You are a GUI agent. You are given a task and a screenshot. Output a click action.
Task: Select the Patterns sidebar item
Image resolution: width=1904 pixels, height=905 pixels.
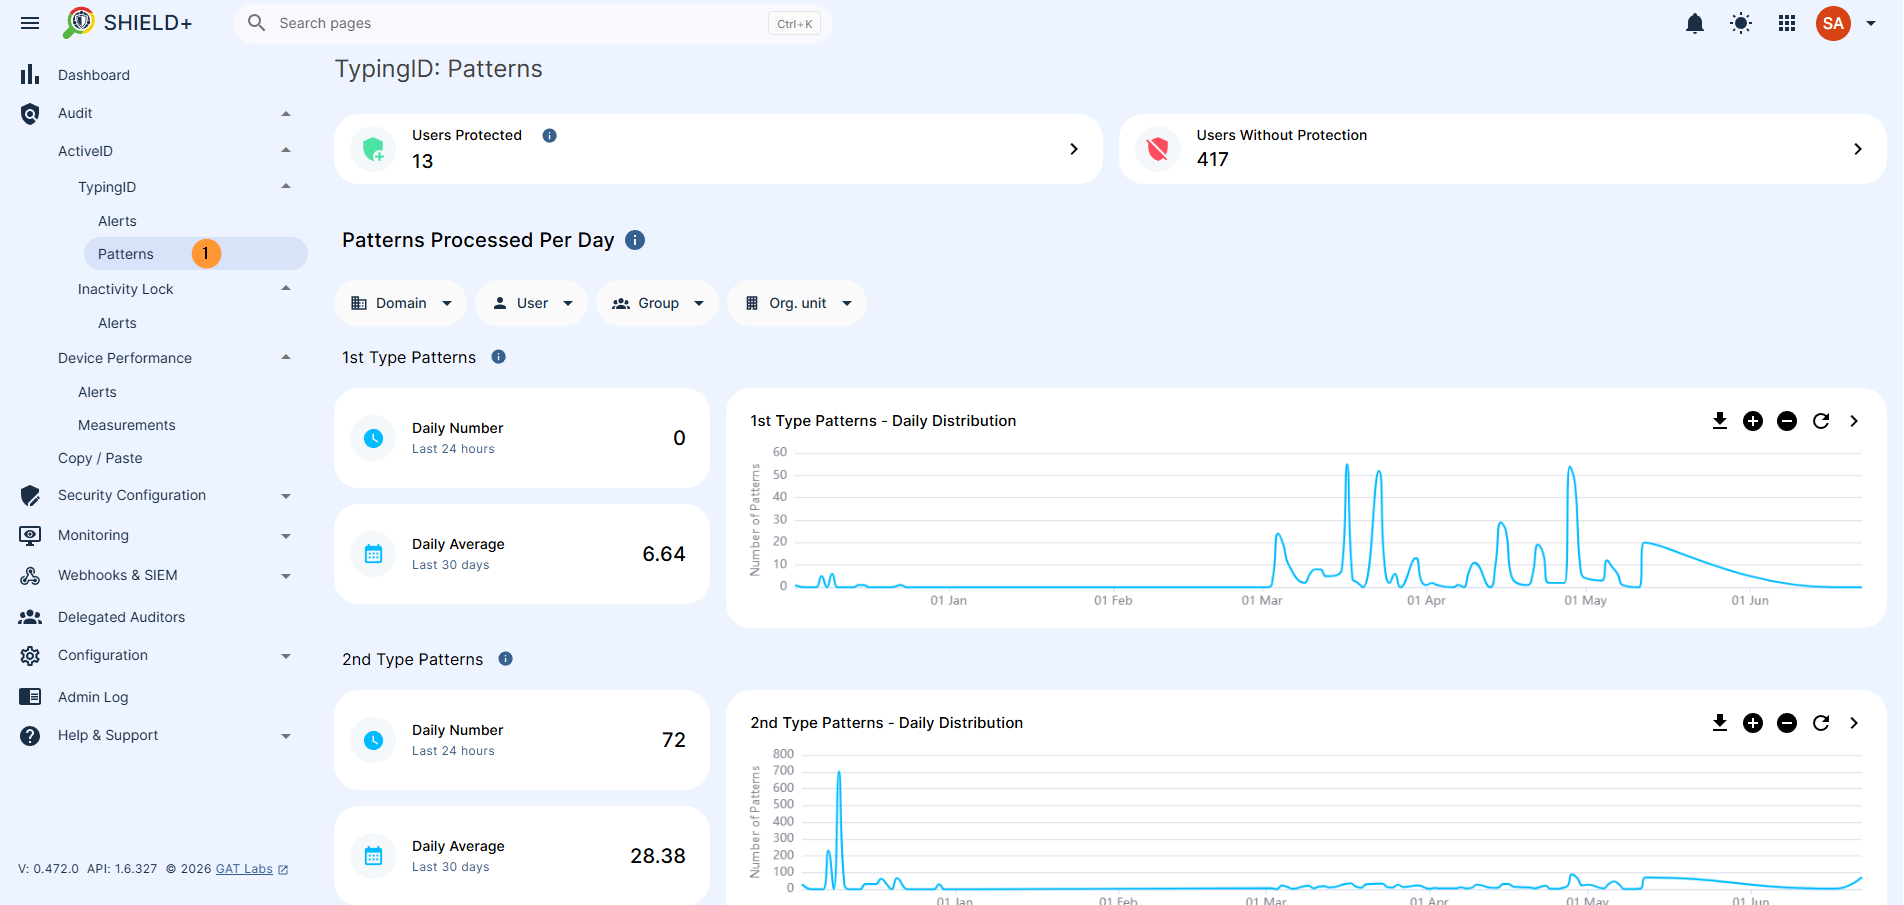coord(196,254)
